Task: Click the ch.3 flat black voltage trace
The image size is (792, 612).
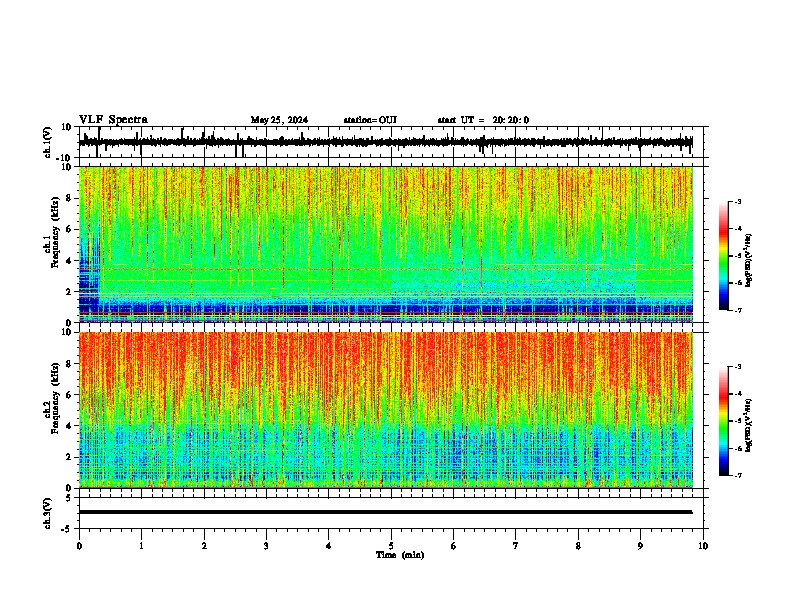Action: click(386, 512)
